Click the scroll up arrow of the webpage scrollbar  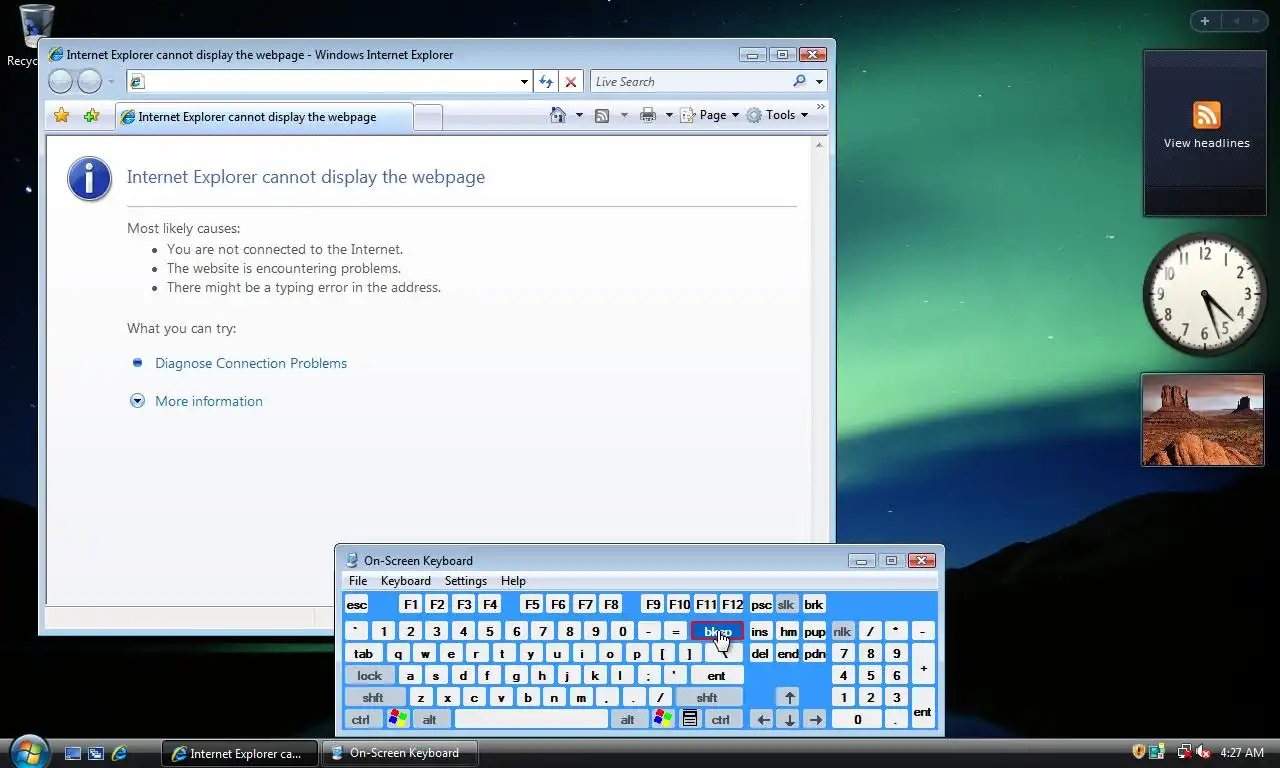pyautogui.click(x=819, y=146)
